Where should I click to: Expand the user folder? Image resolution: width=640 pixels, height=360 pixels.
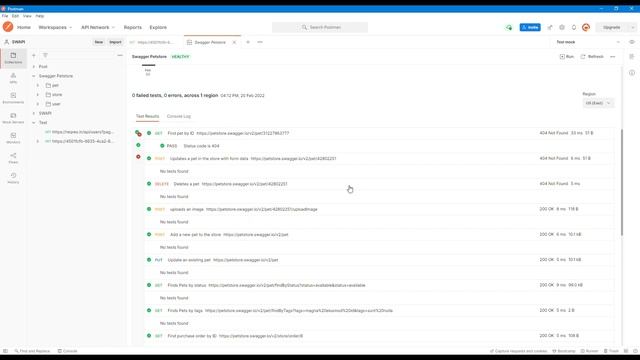[x=38, y=104]
